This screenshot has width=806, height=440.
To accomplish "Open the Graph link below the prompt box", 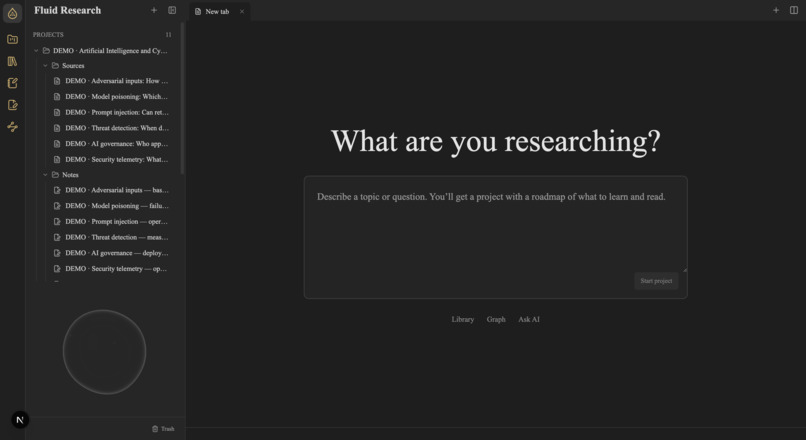I will (496, 319).
